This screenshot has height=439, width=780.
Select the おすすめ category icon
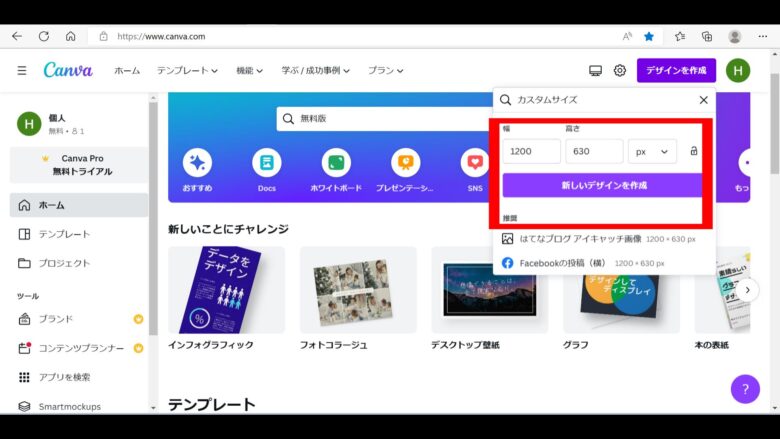coord(197,163)
